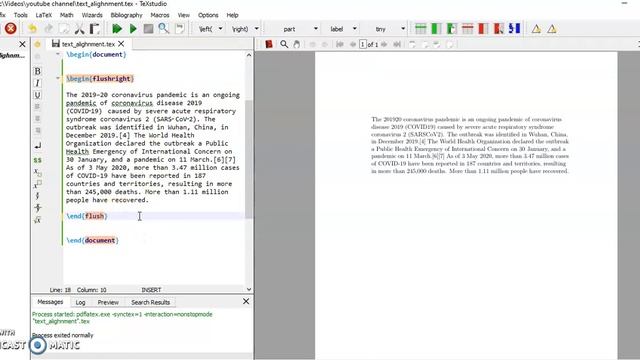Insert inline math with the $$ icon
Screen dimensions: 640x360
tap(38, 160)
